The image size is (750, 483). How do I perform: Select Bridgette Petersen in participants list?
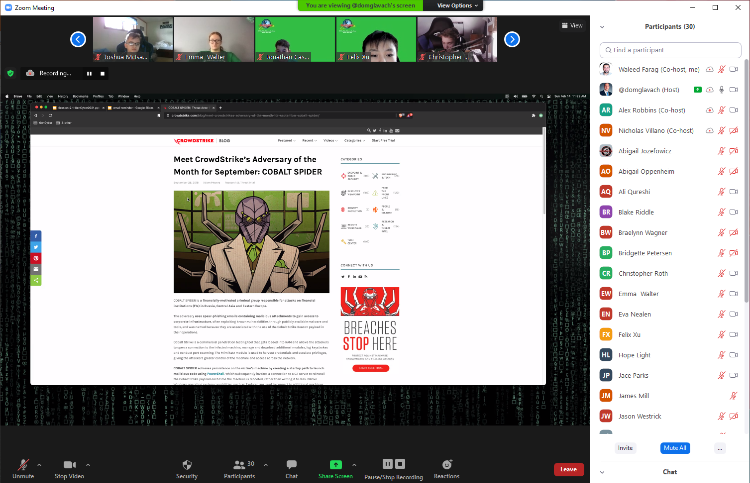point(669,253)
